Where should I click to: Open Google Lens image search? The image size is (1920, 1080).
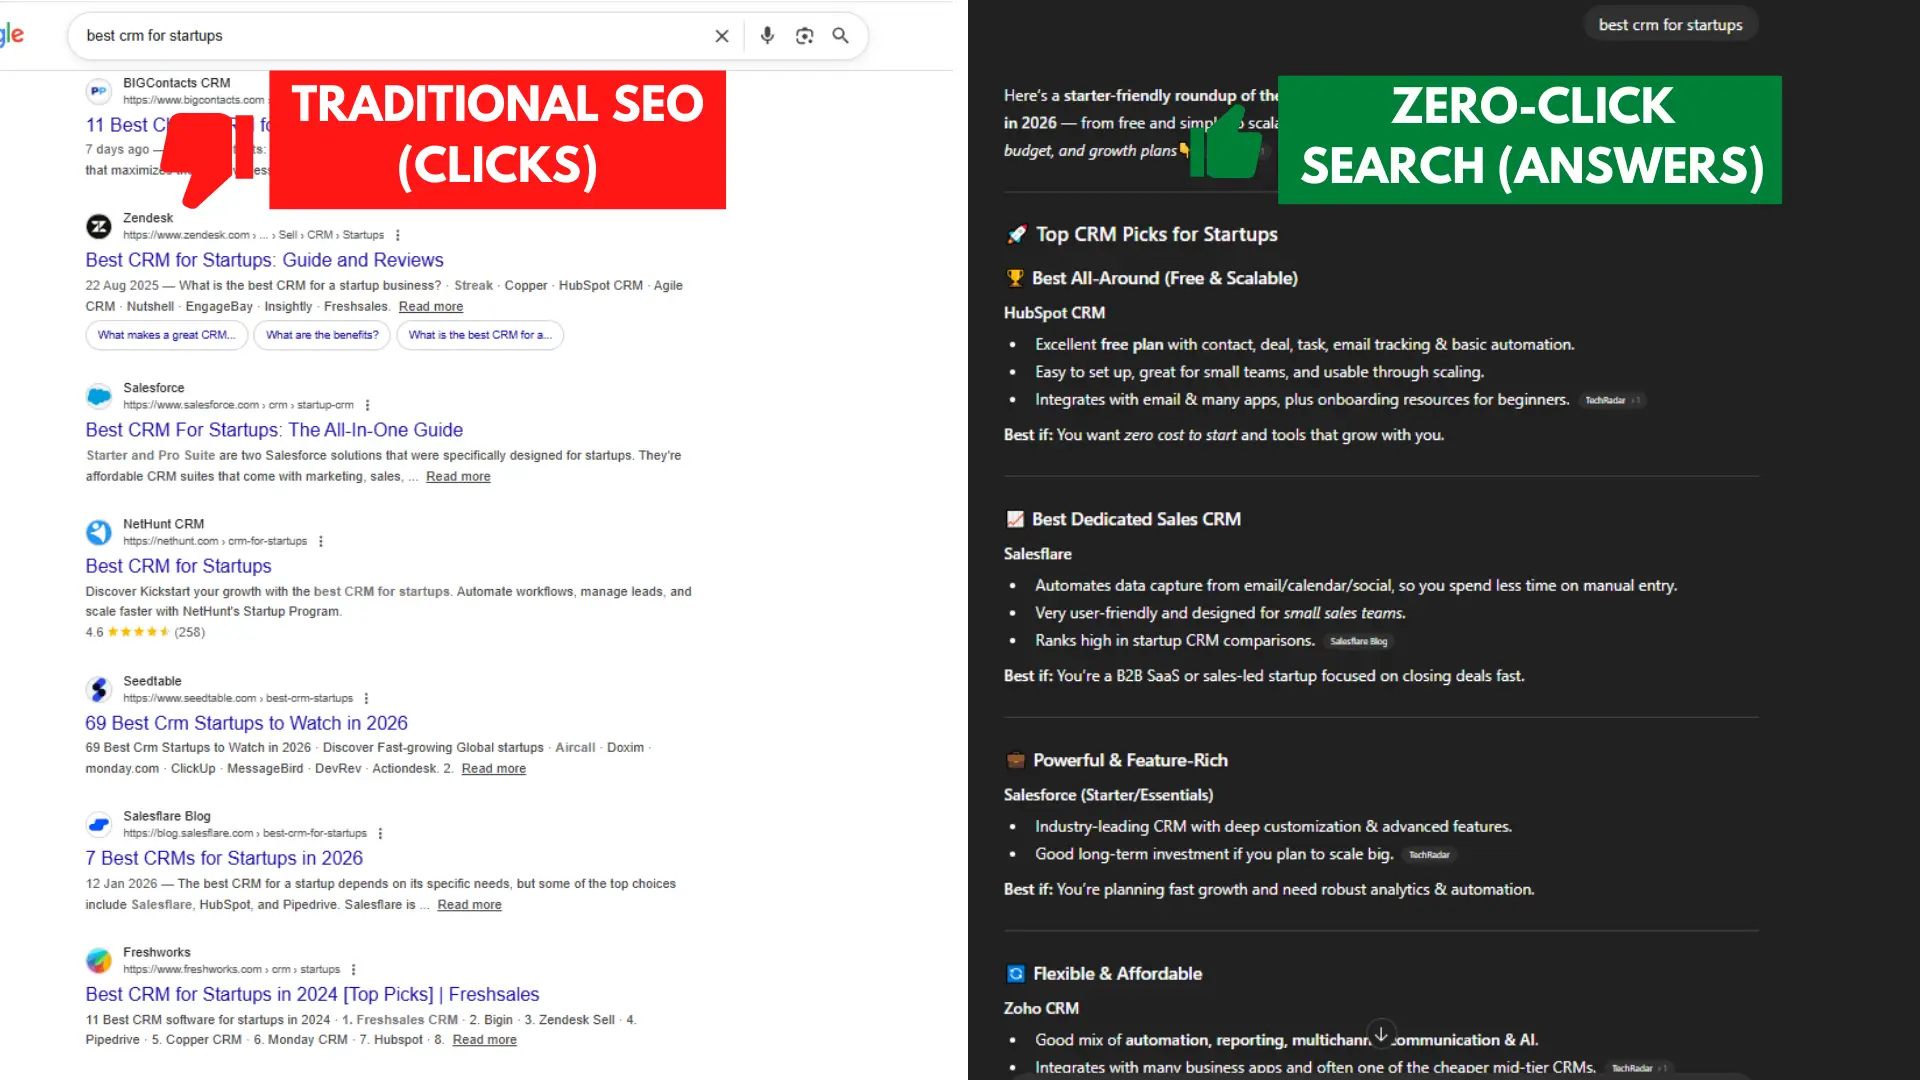pyautogui.click(x=804, y=35)
